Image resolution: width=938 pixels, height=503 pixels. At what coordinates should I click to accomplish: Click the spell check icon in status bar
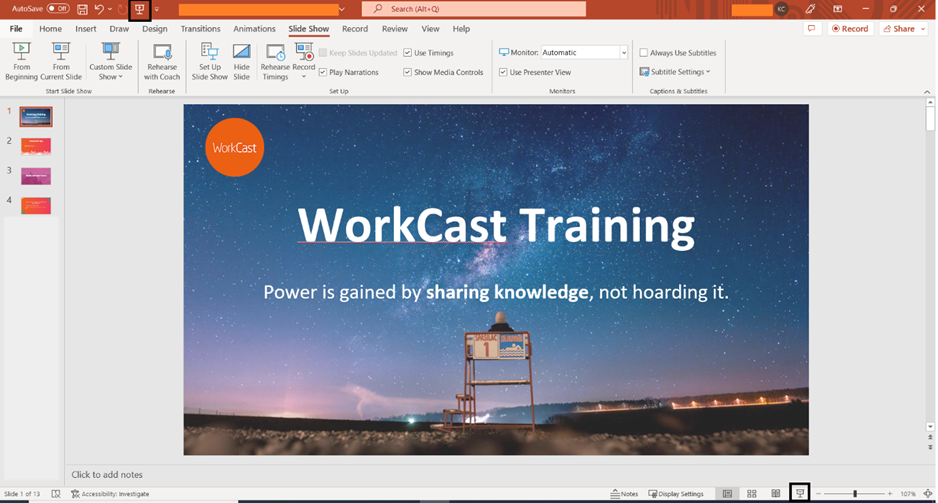(x=56, y=494)
